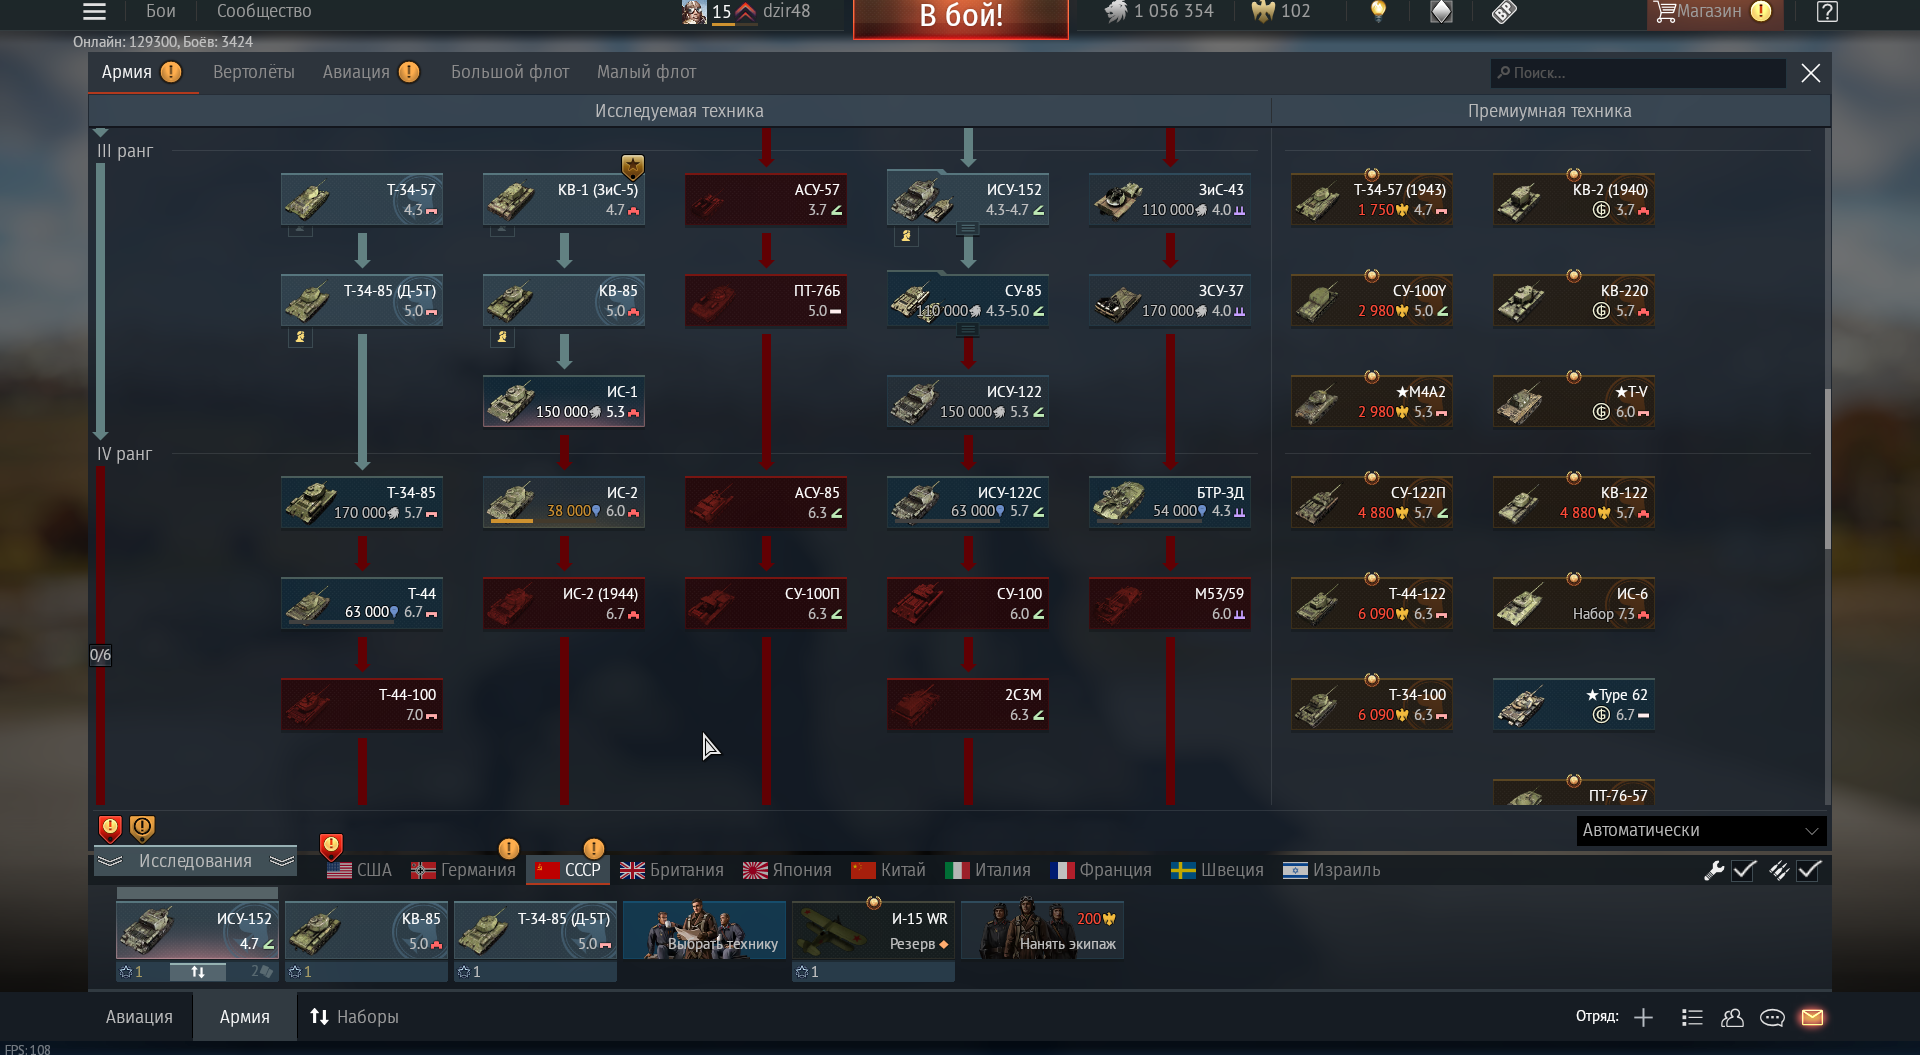
Task: Open the Автоматически dropdown
Action: click(1701, 830)
